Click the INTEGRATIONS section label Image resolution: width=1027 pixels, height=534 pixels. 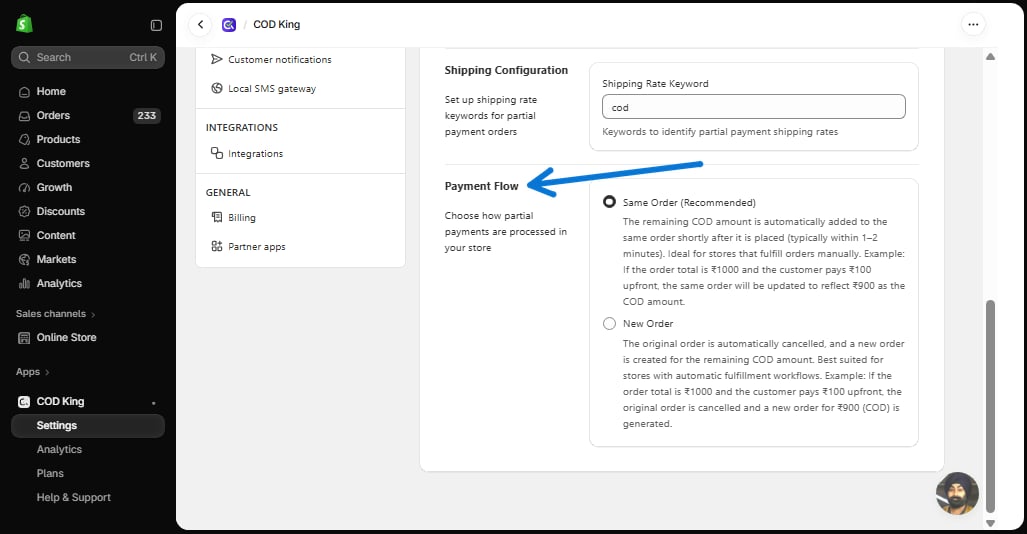coord(242,128)
